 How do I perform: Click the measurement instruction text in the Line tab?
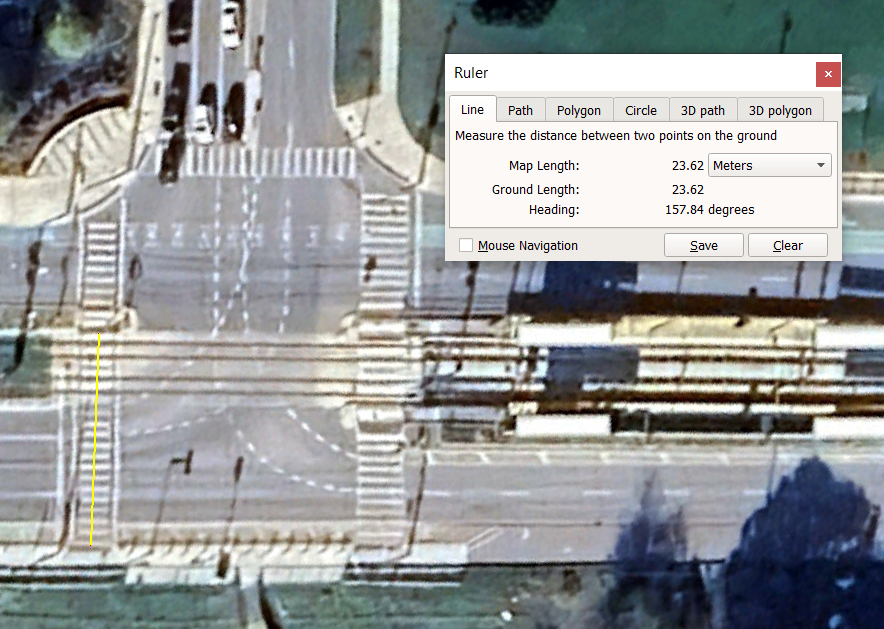point(616,135)
